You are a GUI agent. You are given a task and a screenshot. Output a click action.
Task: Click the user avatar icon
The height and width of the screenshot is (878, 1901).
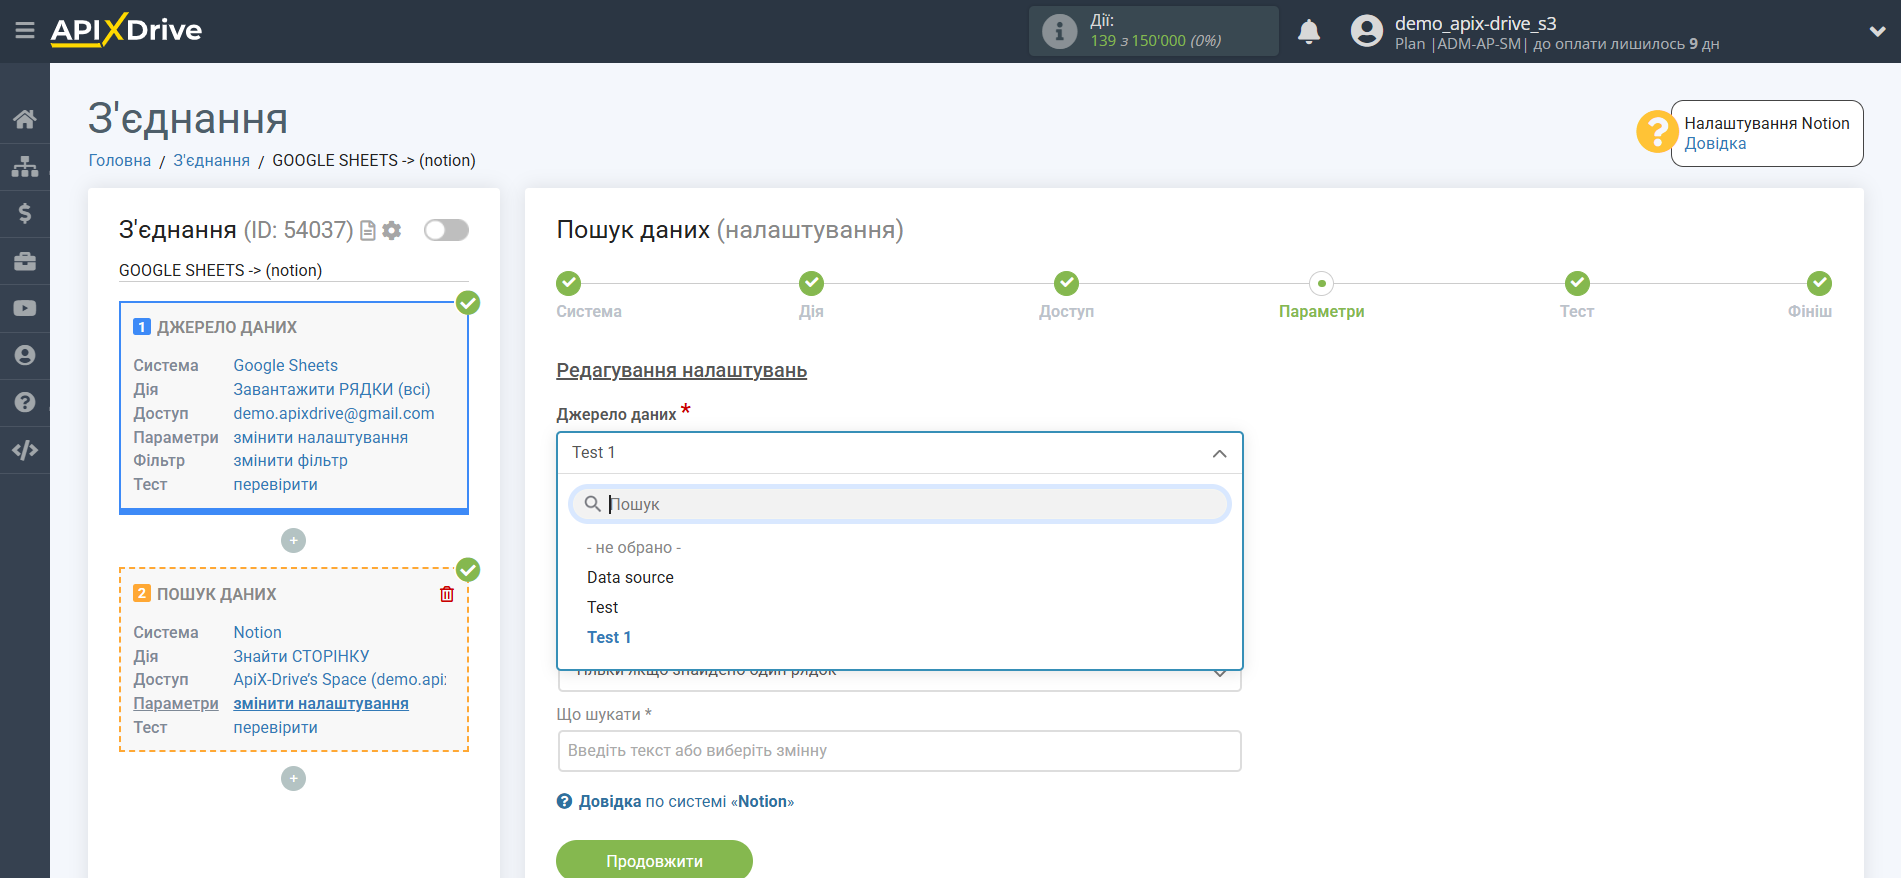point(1366,31)
